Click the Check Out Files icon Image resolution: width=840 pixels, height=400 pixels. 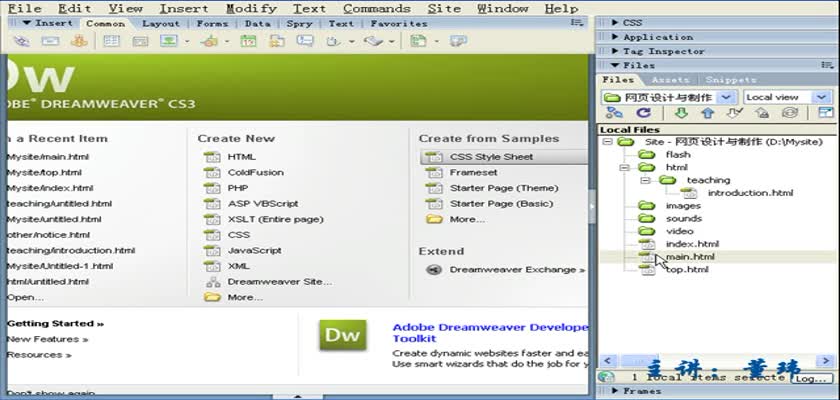[x=734, y=112]
